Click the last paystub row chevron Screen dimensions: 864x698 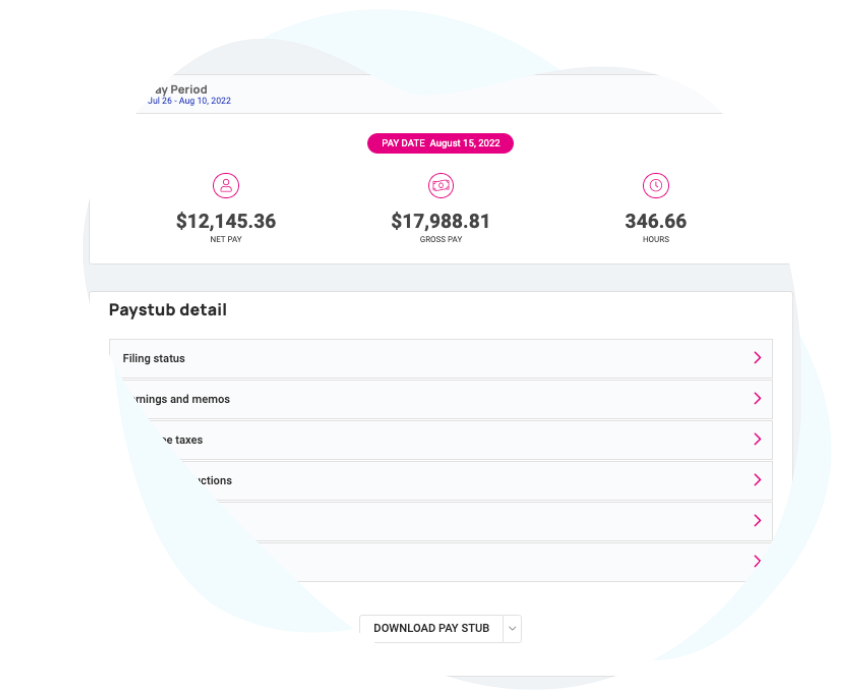(757, 561)
